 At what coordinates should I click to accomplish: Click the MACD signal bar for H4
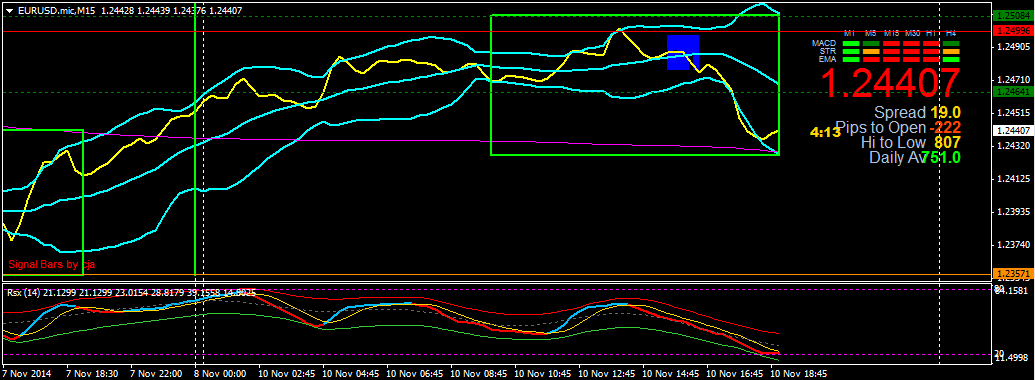tap(951, 44)
